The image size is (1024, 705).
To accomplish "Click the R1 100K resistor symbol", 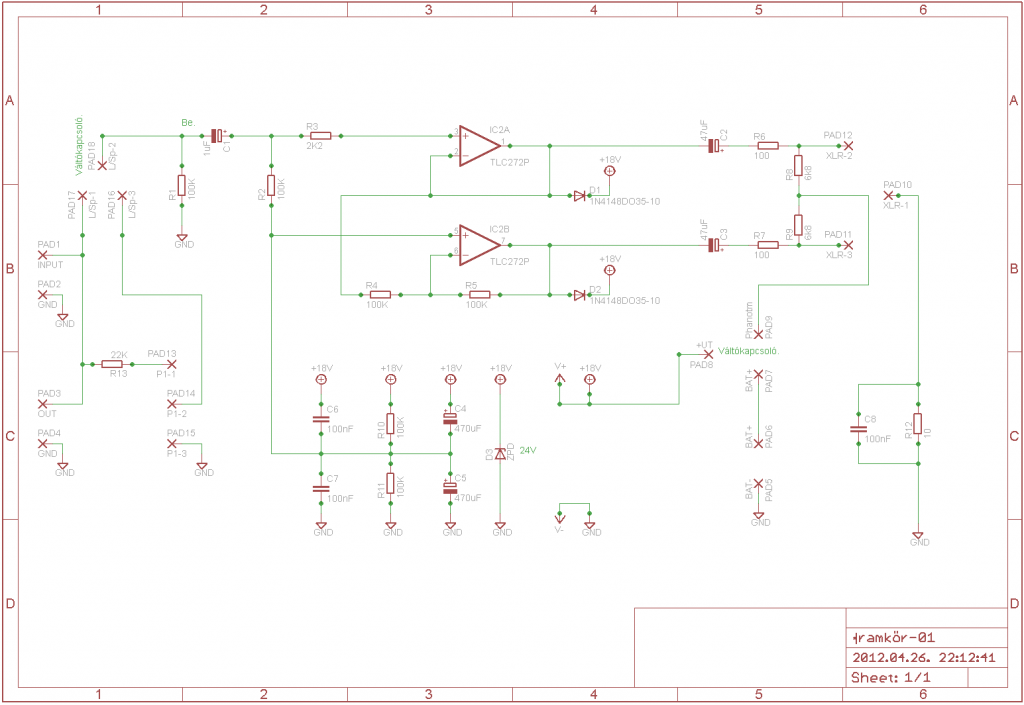I will pos(182,185).
